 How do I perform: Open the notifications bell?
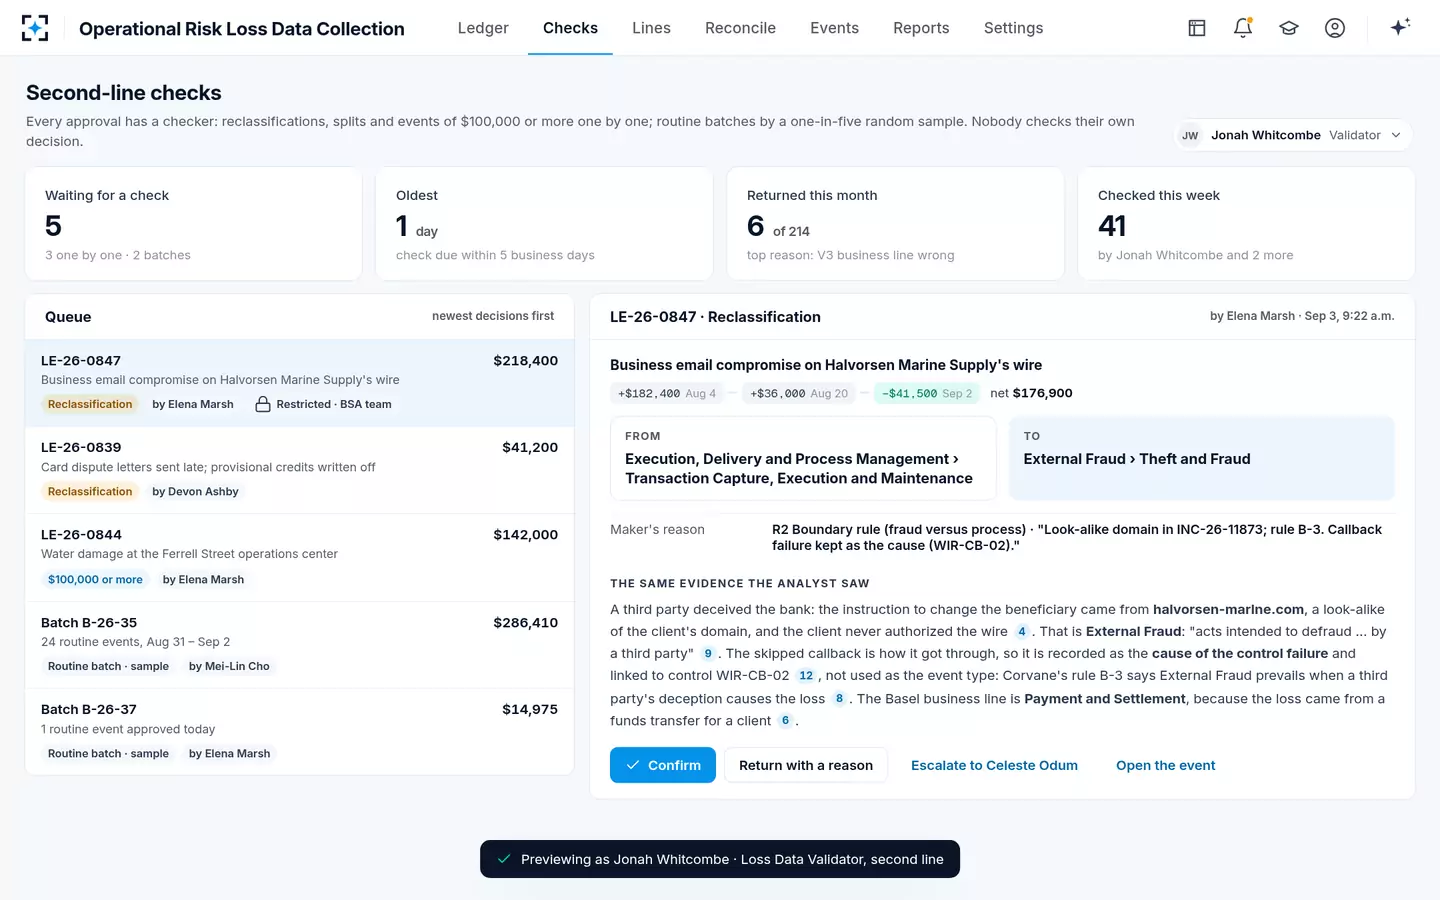[x=1243, y=28]
